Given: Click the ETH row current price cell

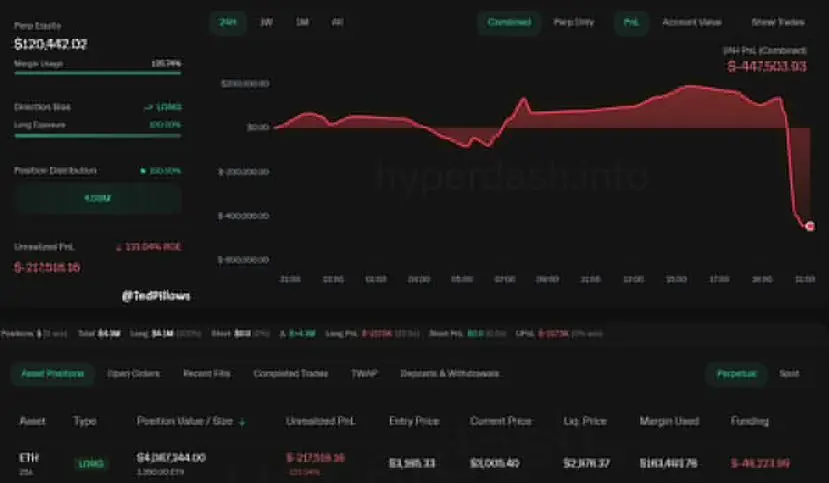Looking at the screenshot, I should point(494,463).
